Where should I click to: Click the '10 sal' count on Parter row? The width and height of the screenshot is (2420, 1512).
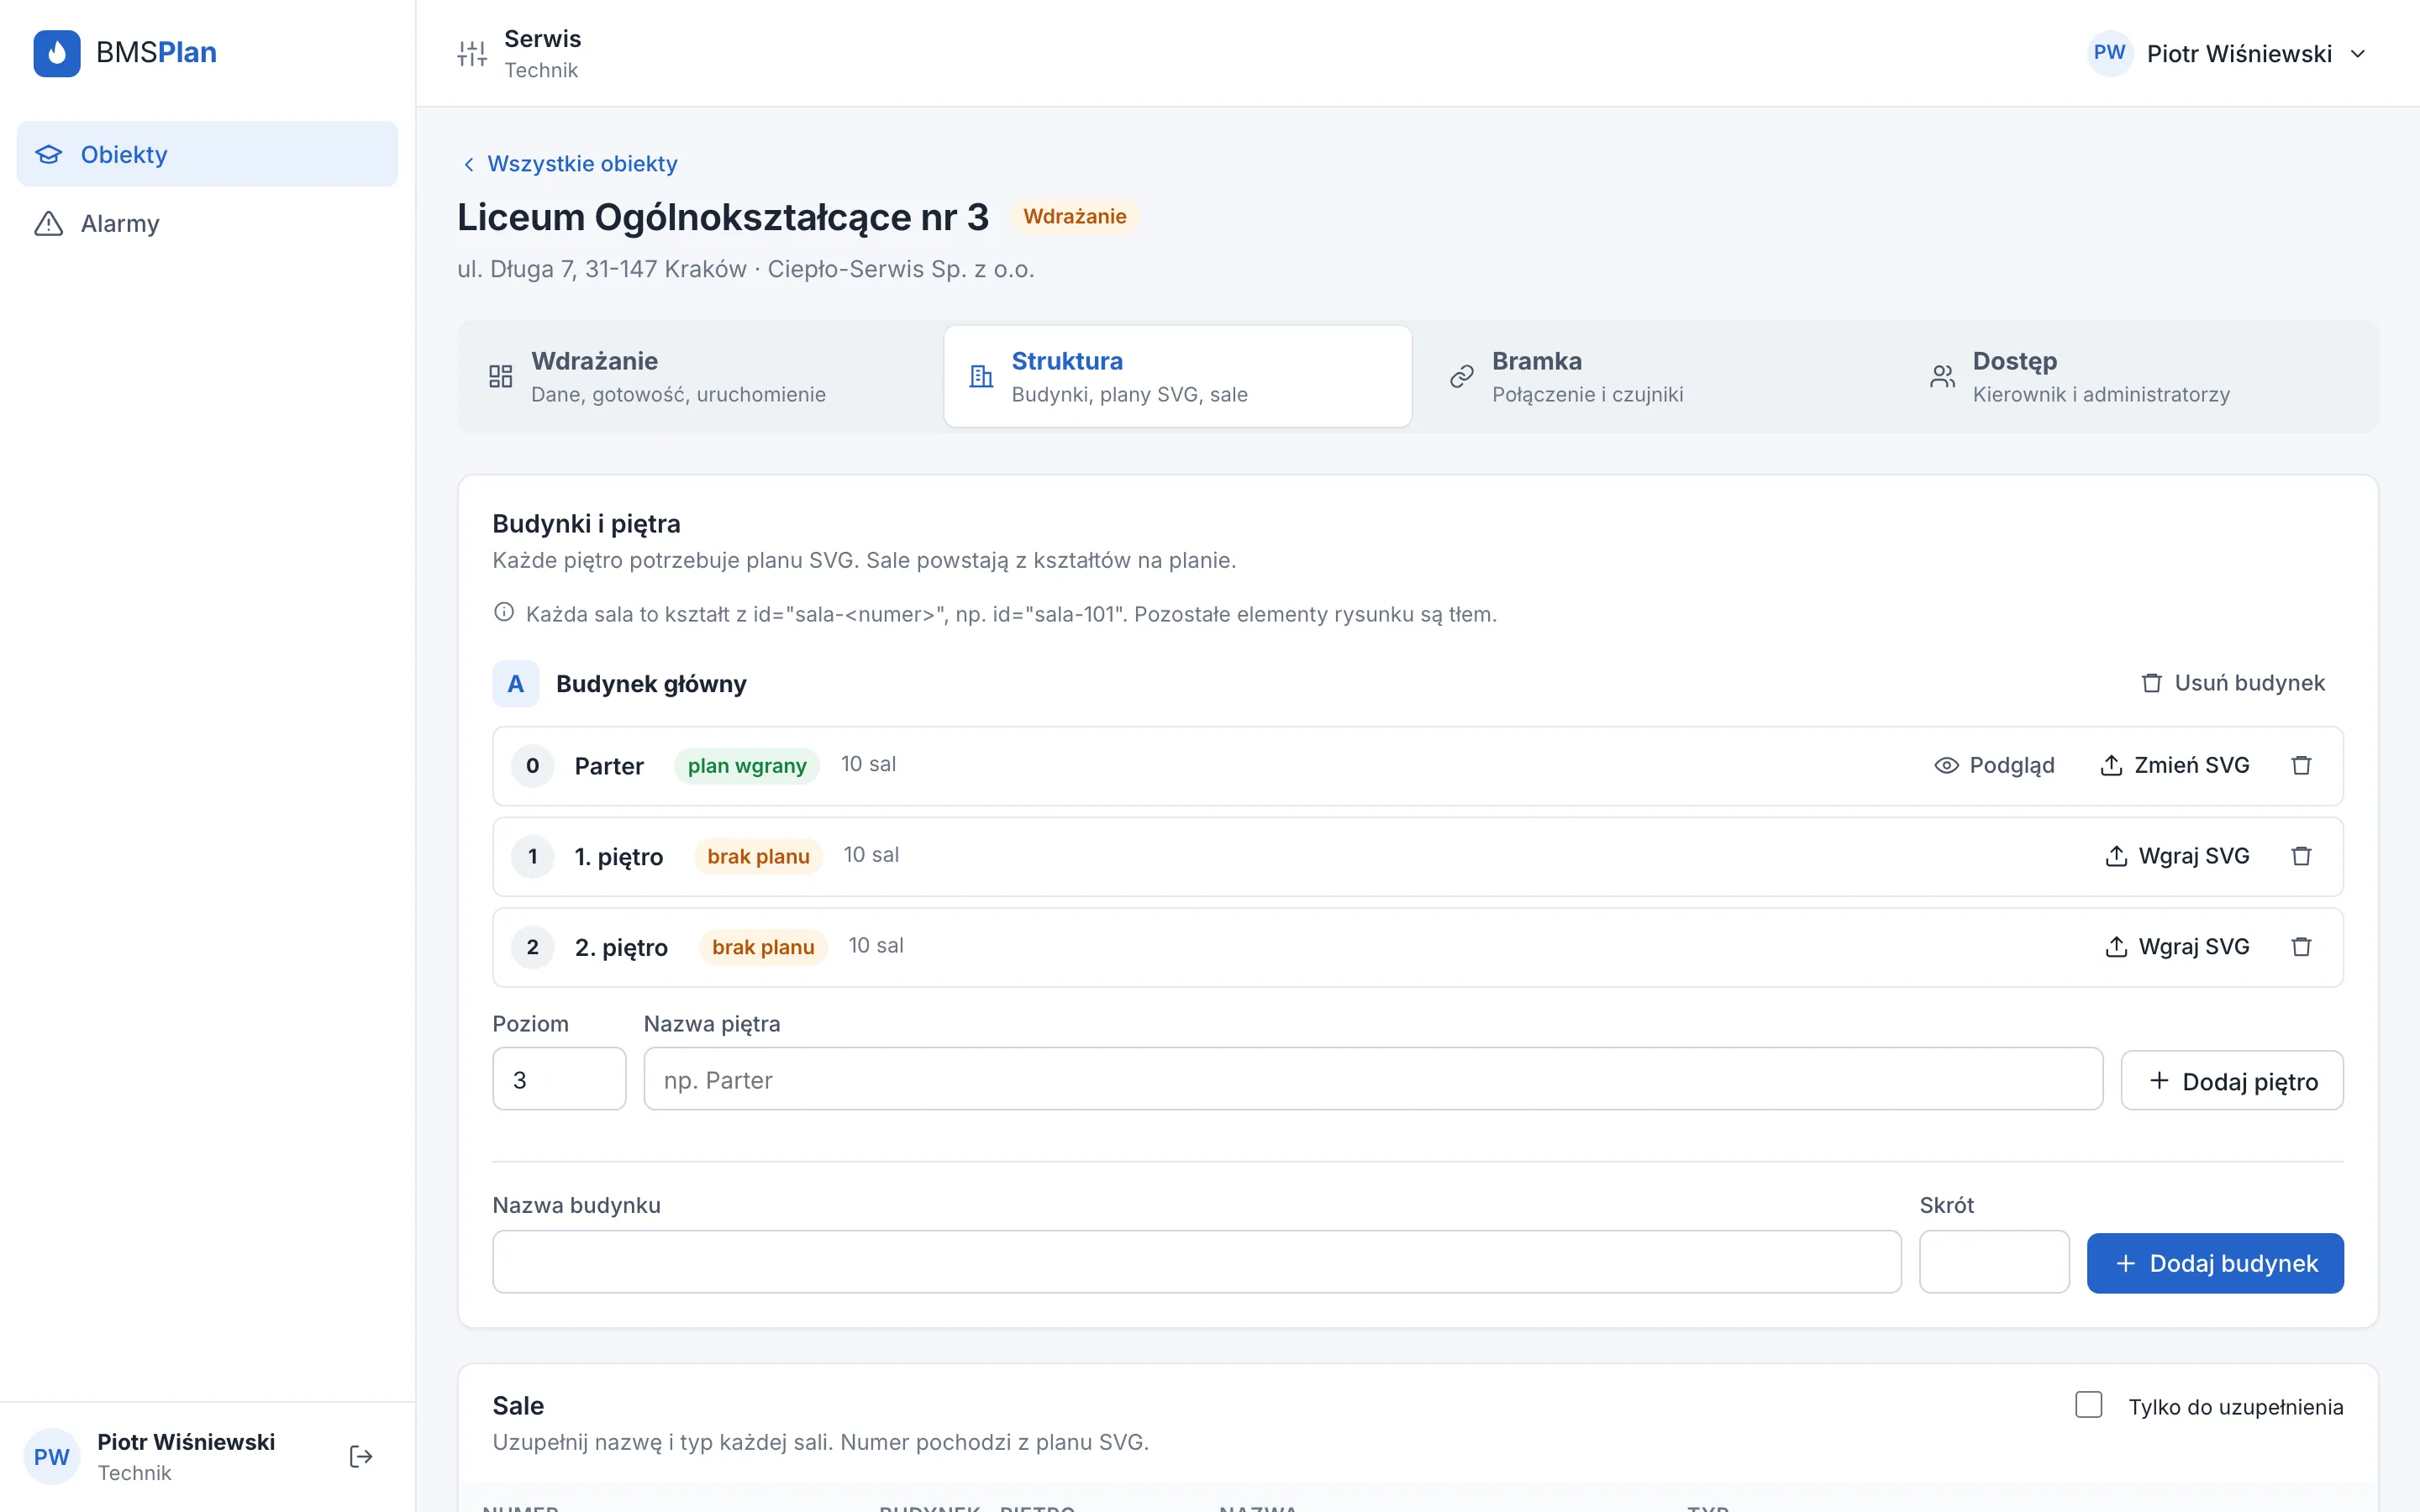tap(868, 764)
